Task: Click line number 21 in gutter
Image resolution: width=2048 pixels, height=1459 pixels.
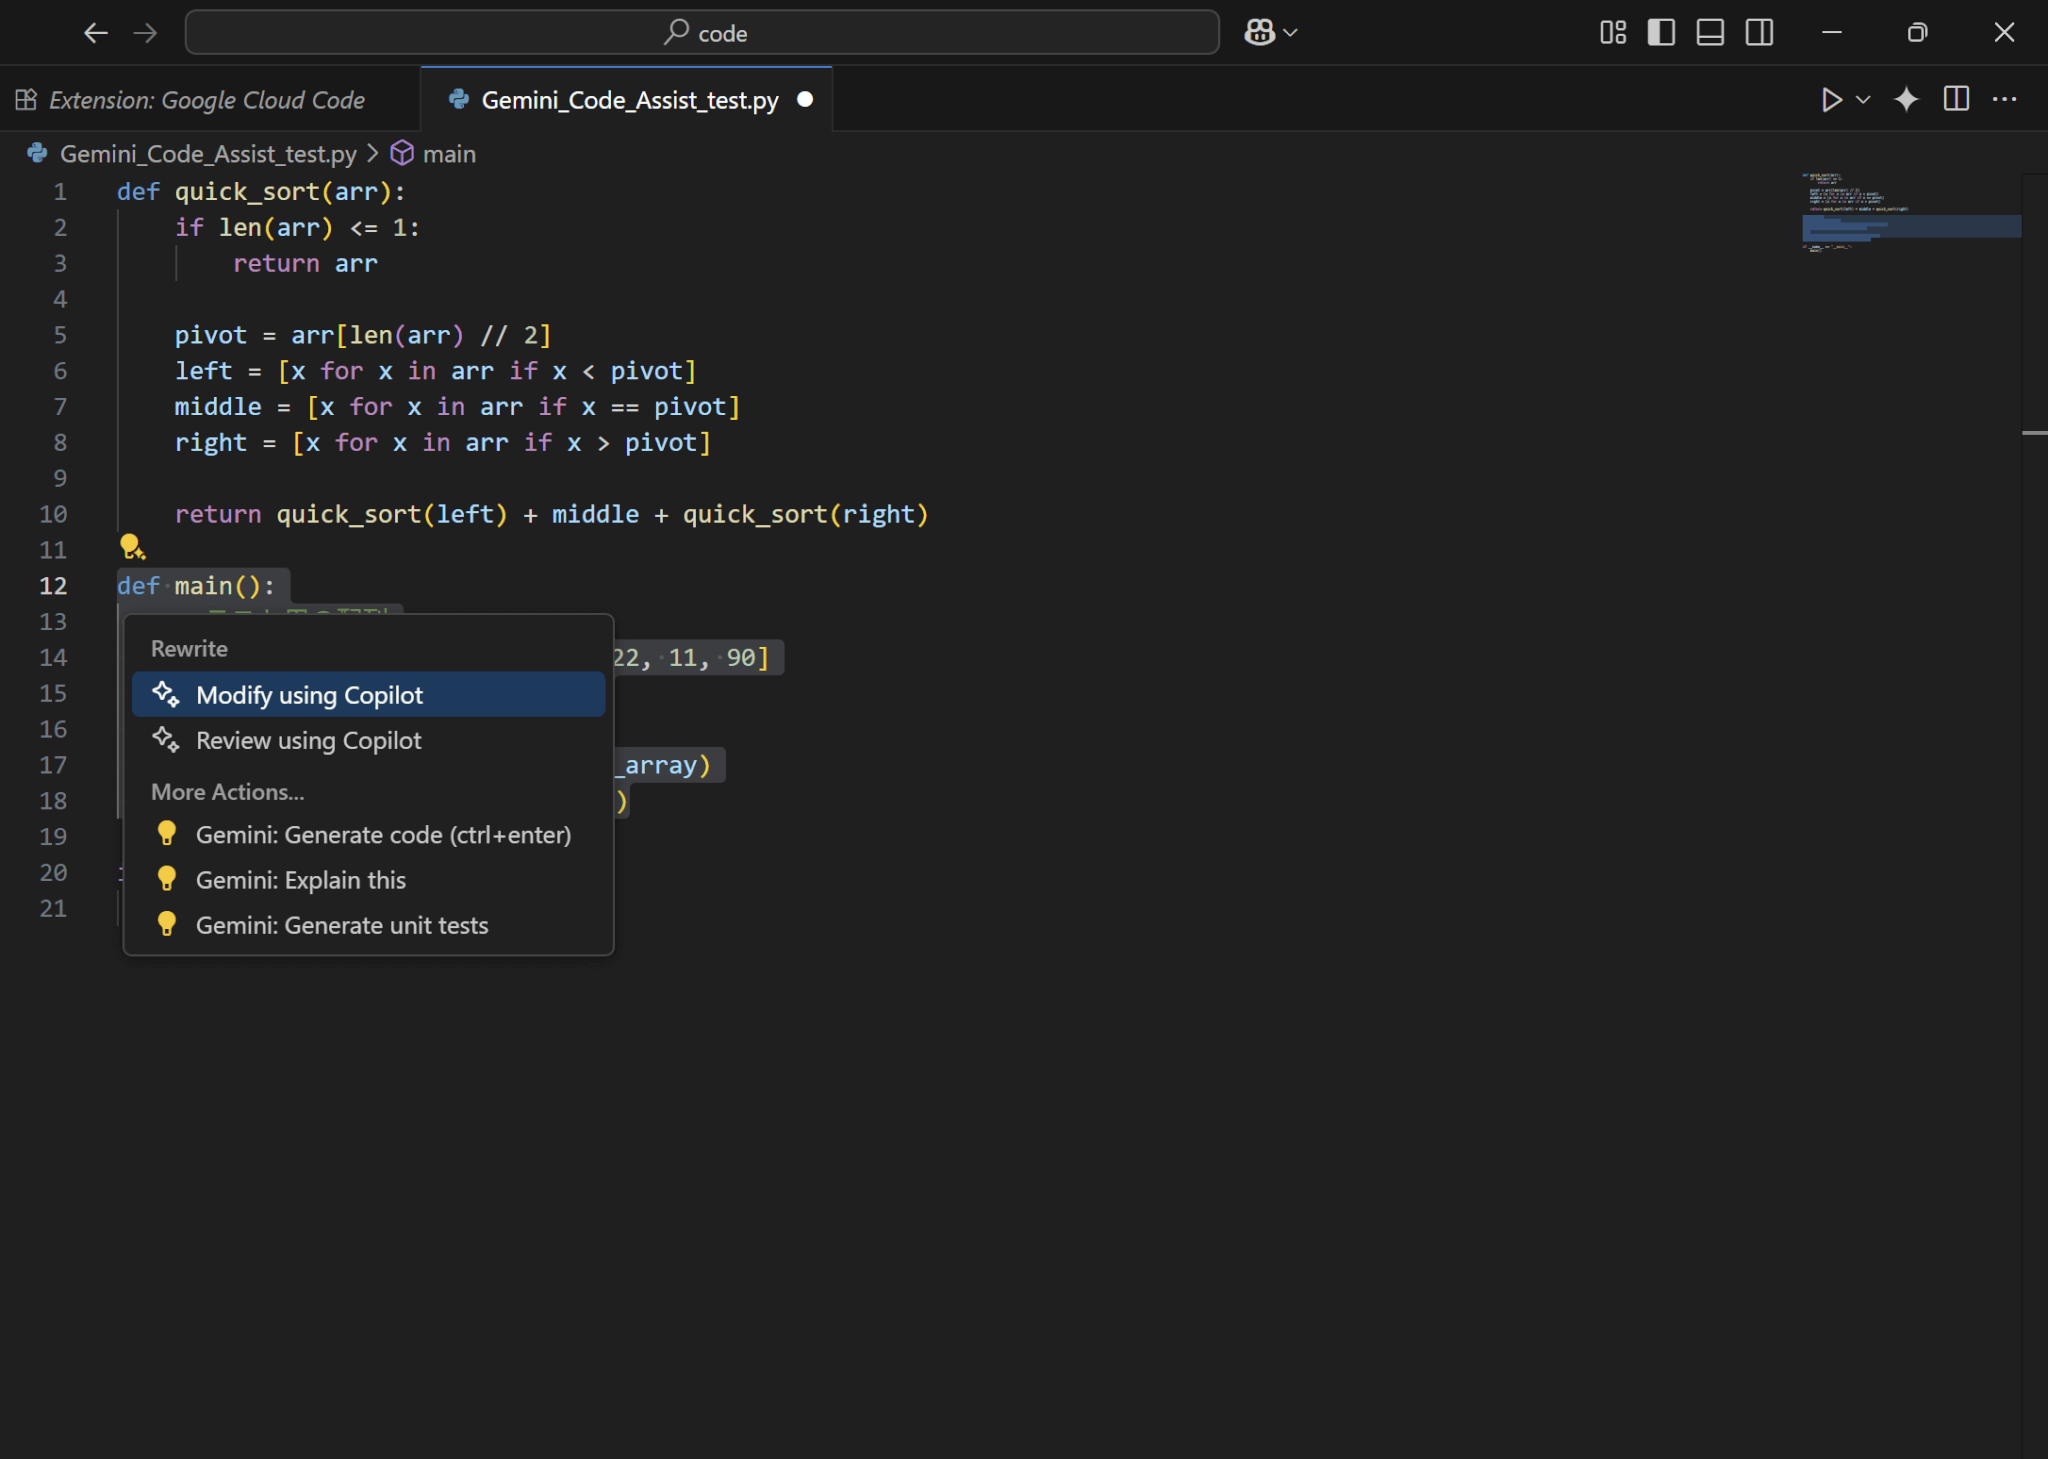Action: click(53, 909)
